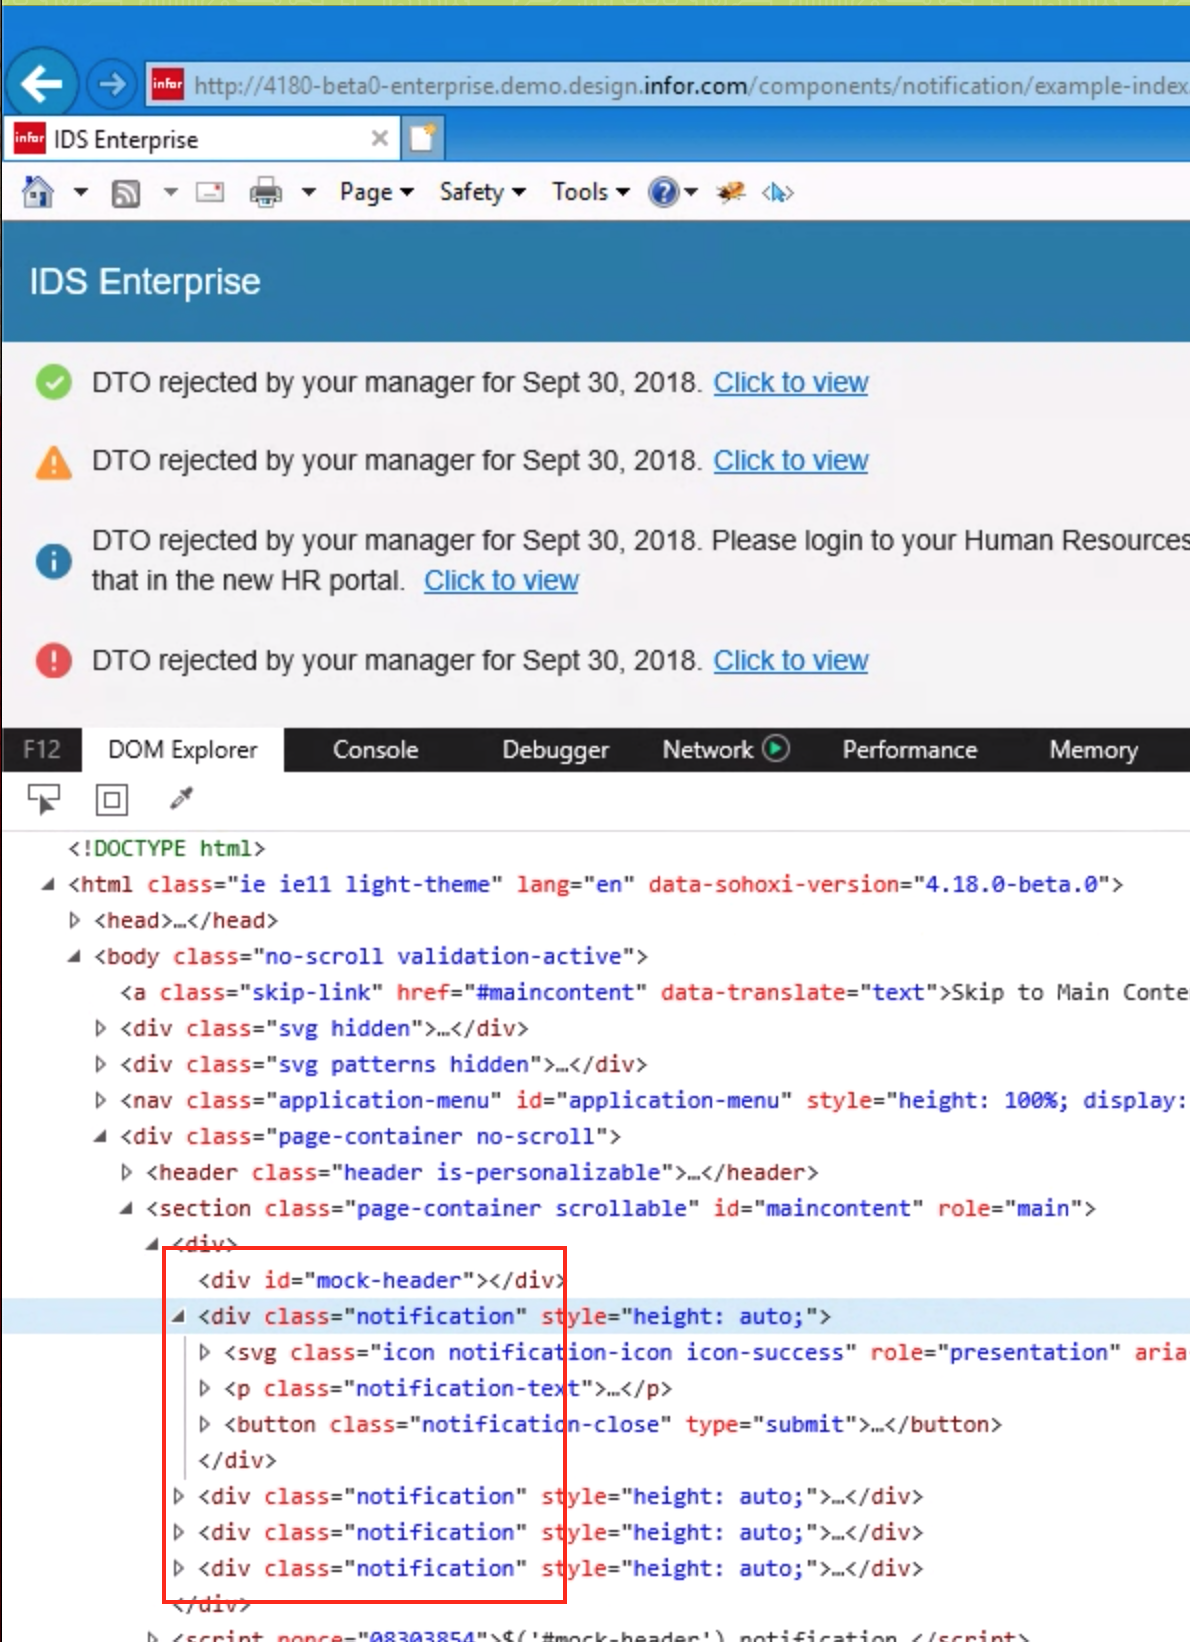Expand the nav application-menu node

pyautogui.click(x=99, y=1100)
